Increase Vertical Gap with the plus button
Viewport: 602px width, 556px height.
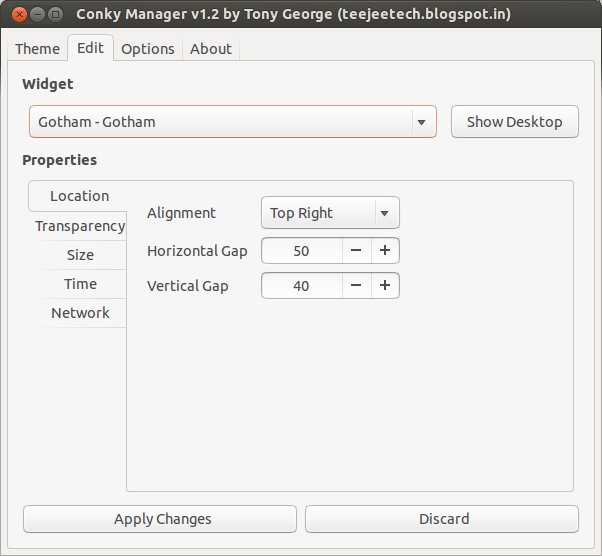384,286
